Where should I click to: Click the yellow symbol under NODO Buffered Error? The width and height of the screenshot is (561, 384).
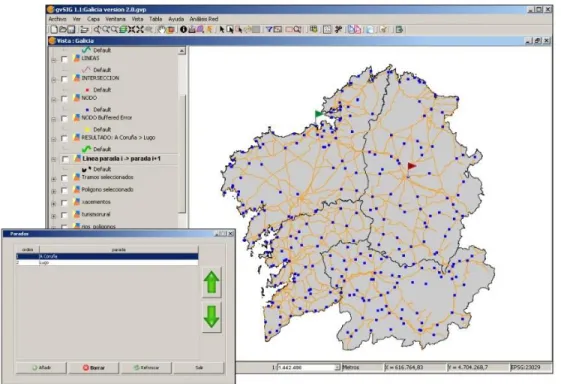pos(87,129)
